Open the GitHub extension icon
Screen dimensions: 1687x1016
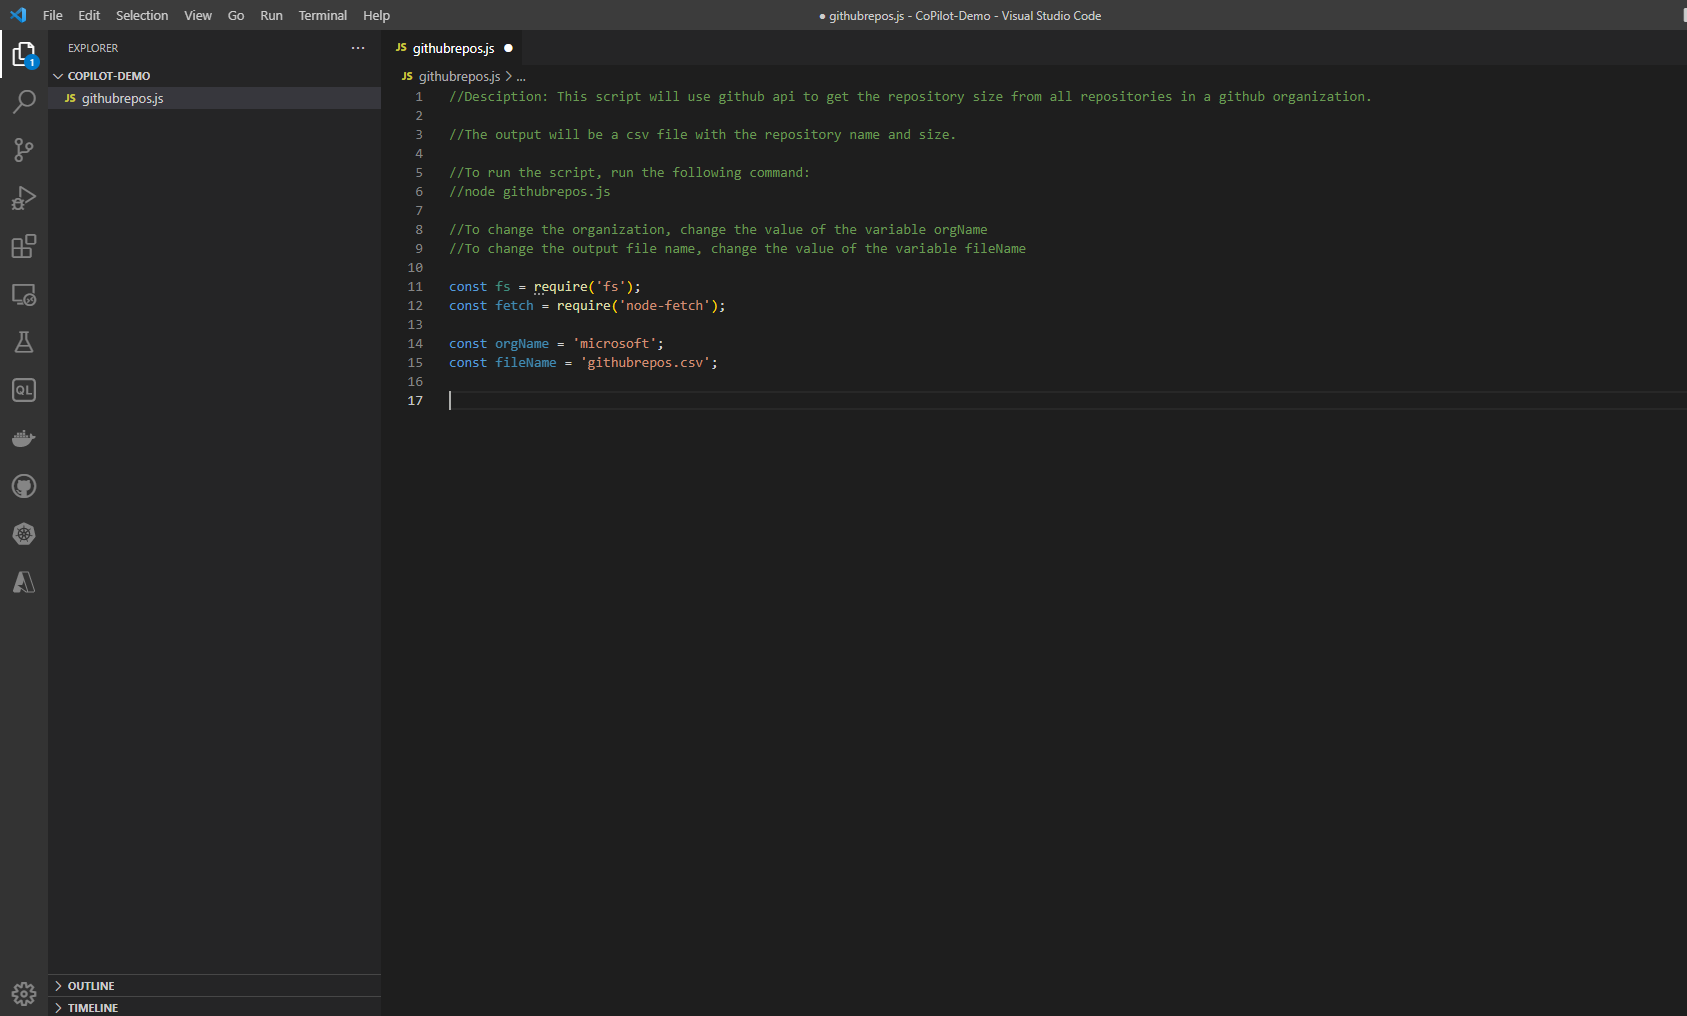coord(24,486)
